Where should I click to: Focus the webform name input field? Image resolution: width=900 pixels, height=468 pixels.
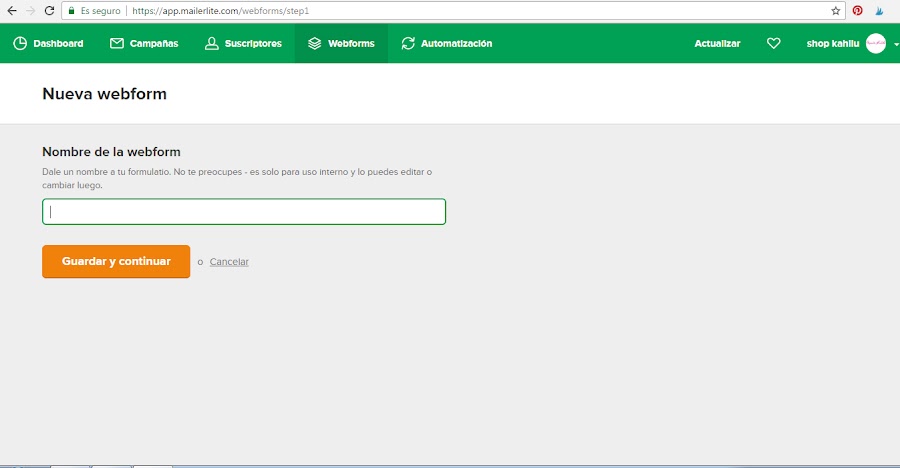[x=244, y=211]
